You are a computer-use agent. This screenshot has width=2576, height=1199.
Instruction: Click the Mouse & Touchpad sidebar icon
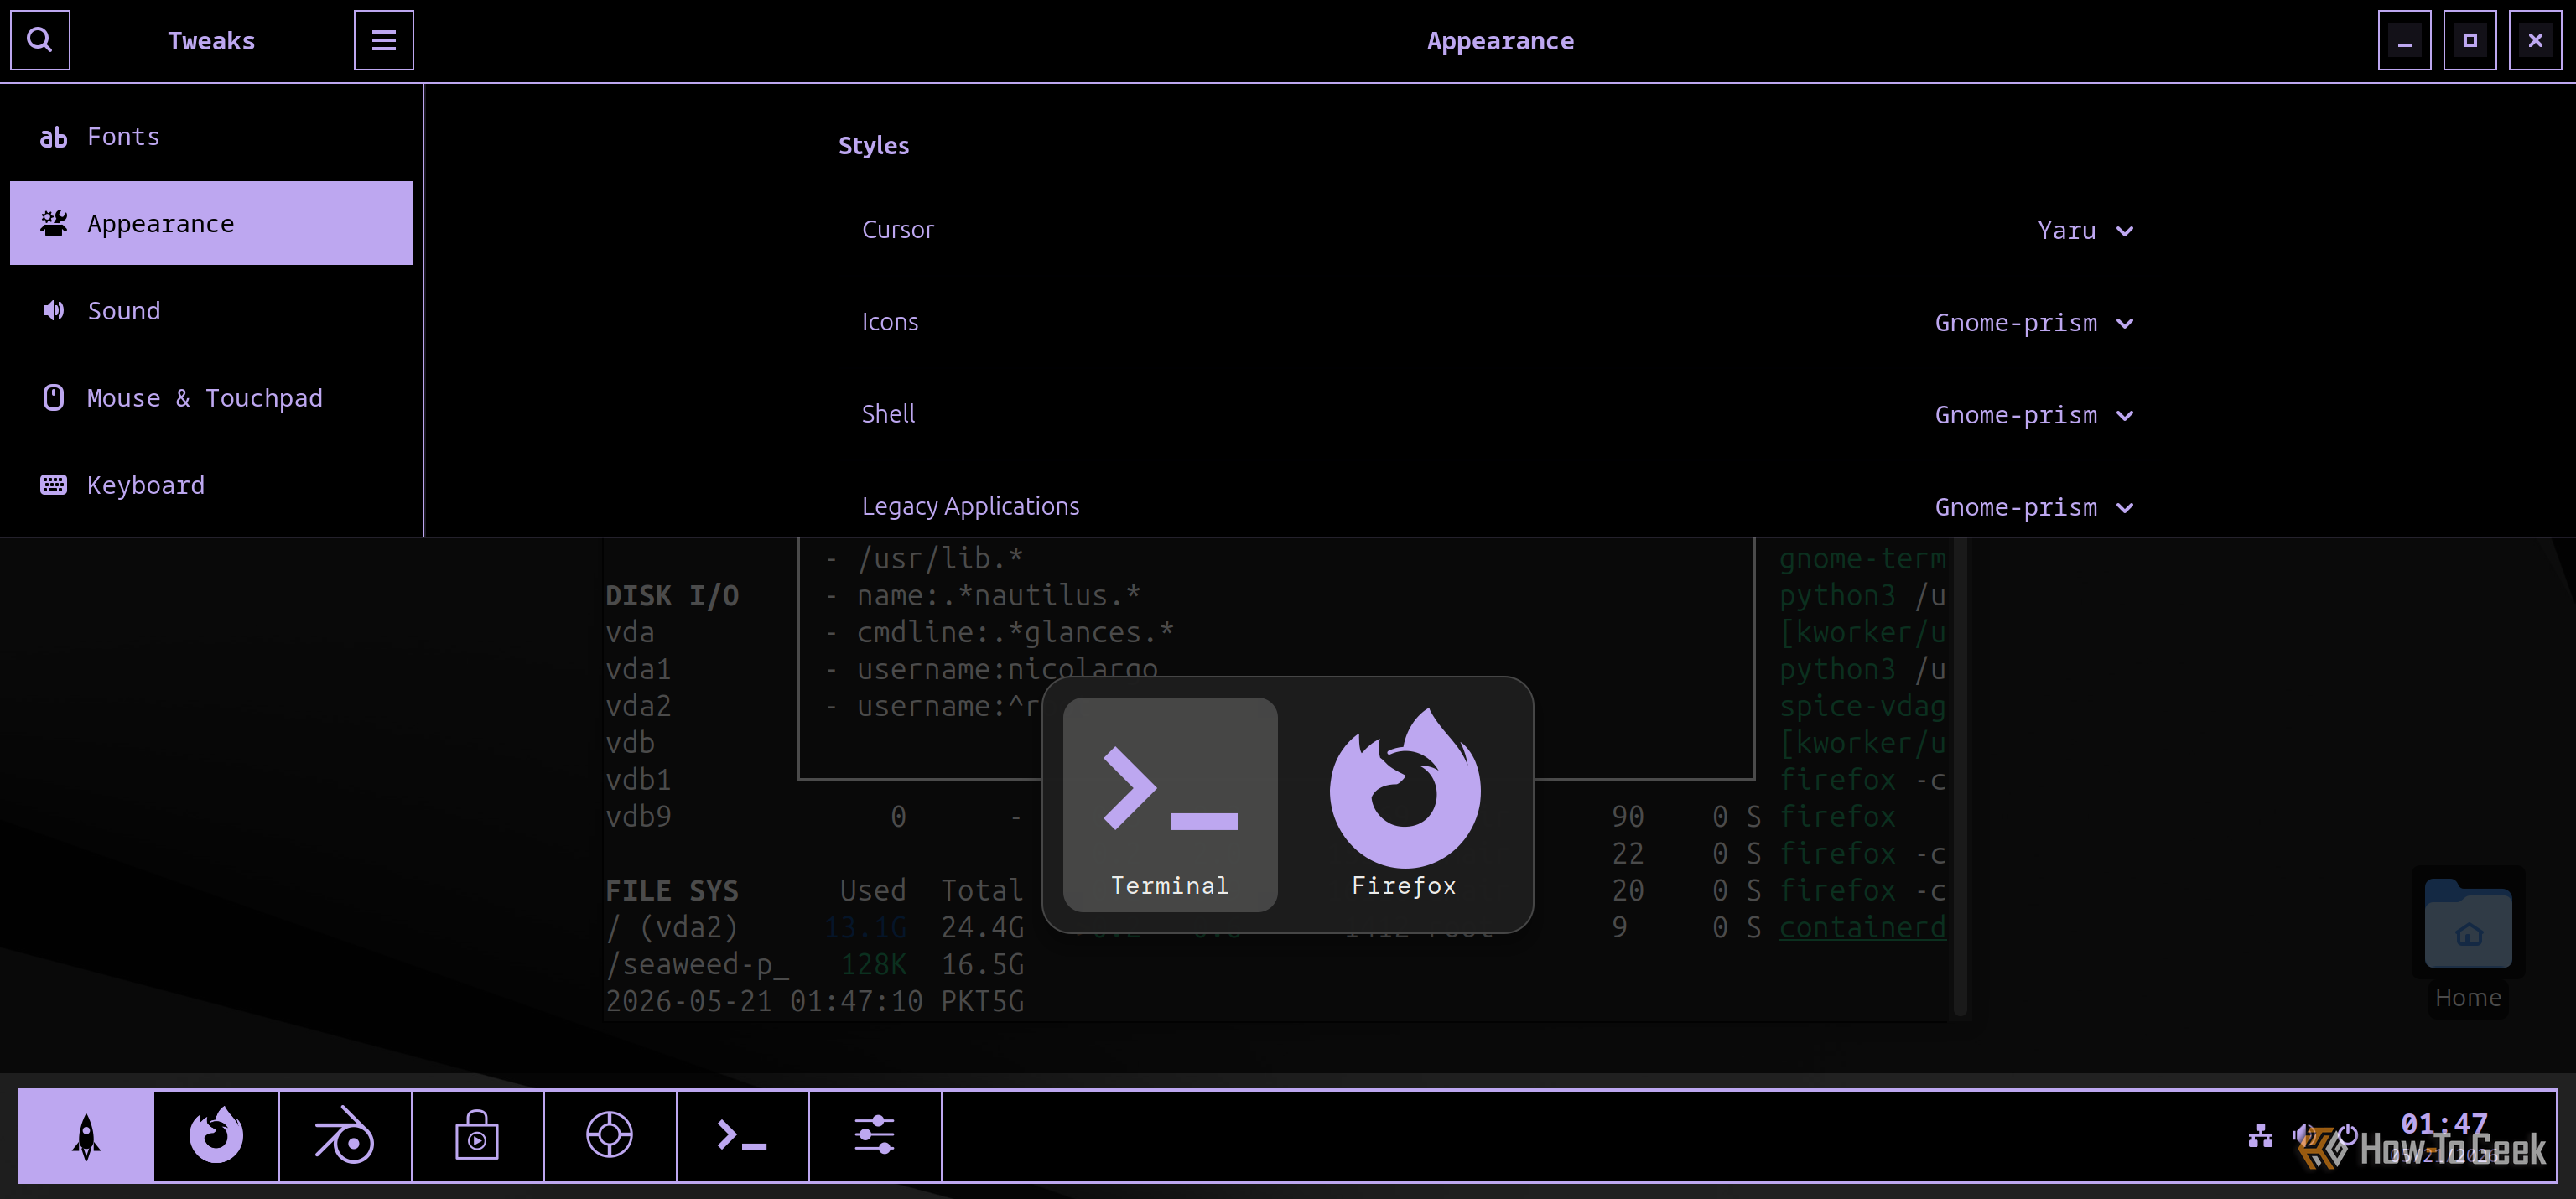(53, 398)
